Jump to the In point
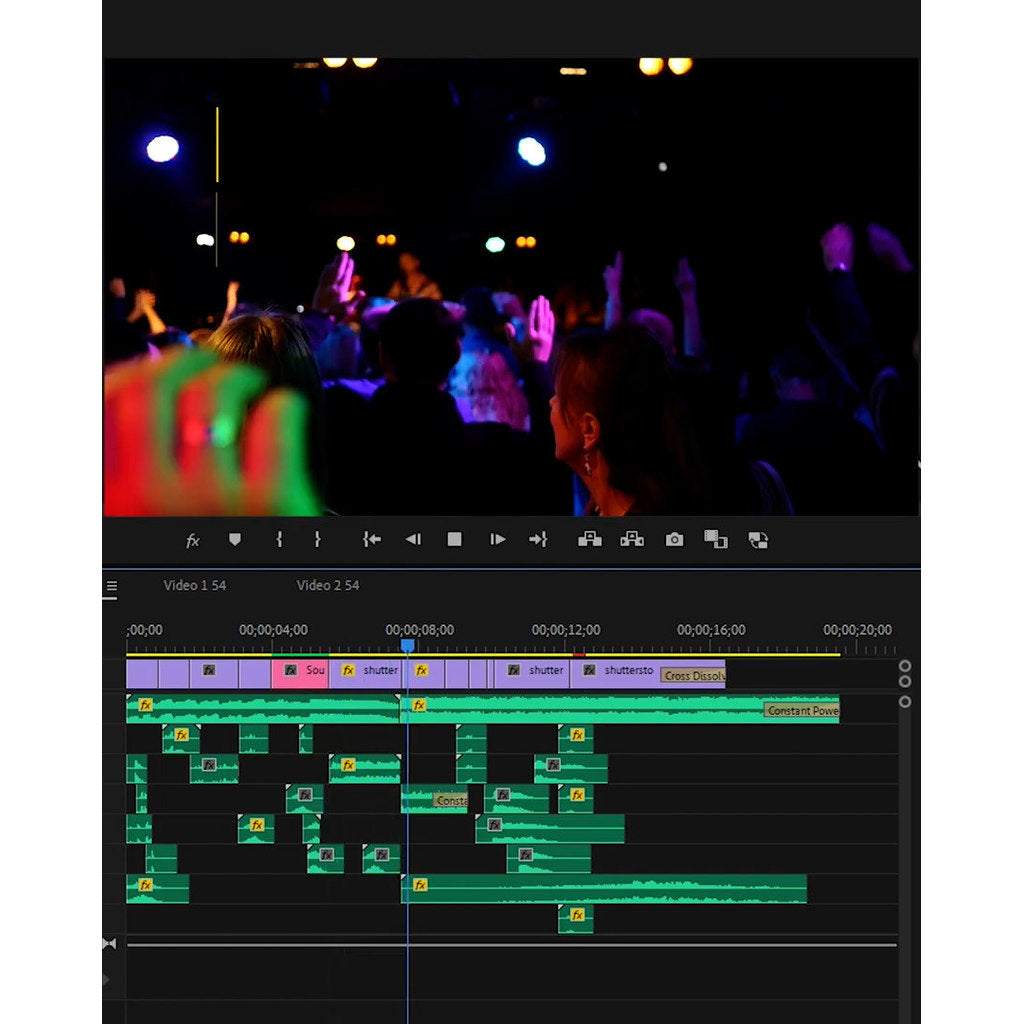 coord(372,539)
